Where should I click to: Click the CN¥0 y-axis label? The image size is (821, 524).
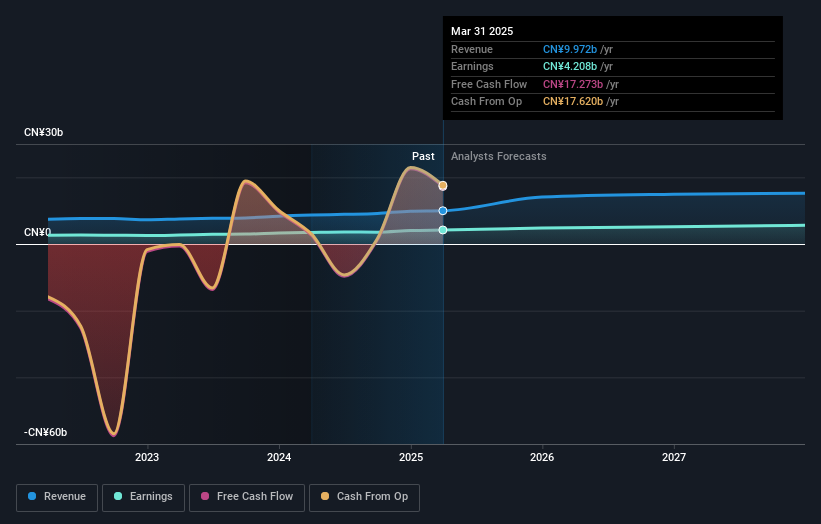pyautogui.click(x=38, y=232)
